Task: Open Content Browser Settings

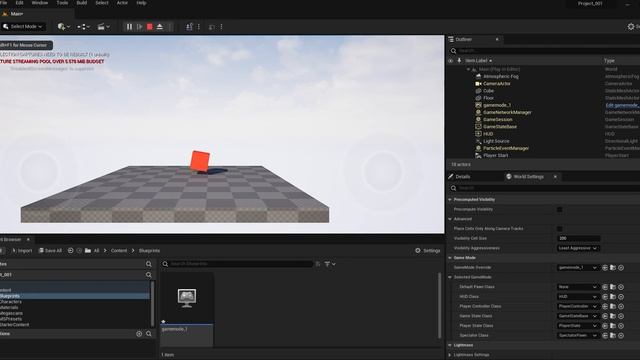Action: point(428,251)
